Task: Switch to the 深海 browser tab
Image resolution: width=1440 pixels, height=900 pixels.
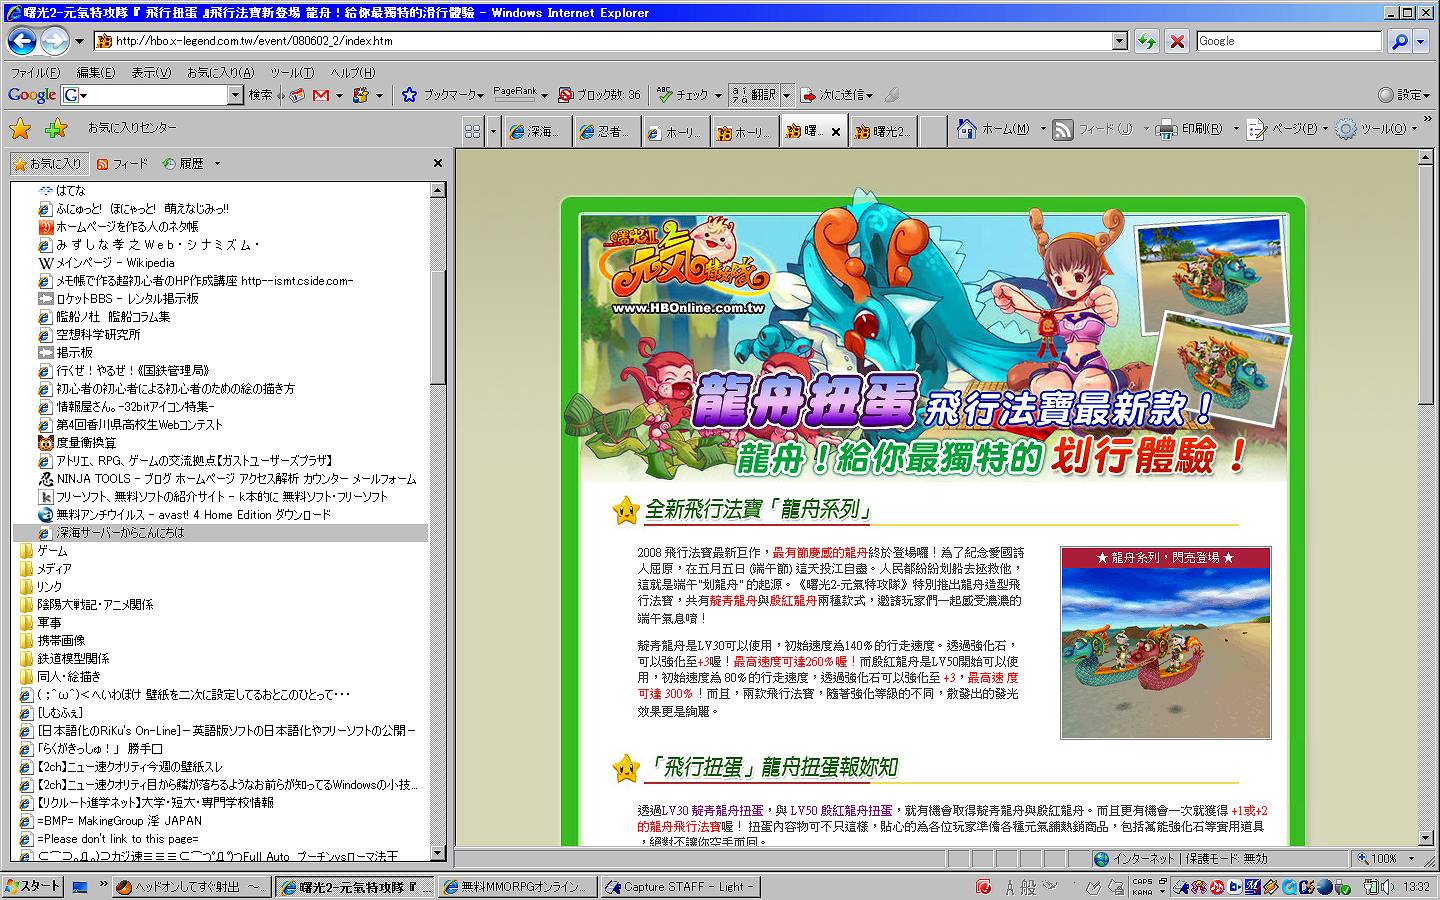Action: pyautogui.click(x=537, y=131)
